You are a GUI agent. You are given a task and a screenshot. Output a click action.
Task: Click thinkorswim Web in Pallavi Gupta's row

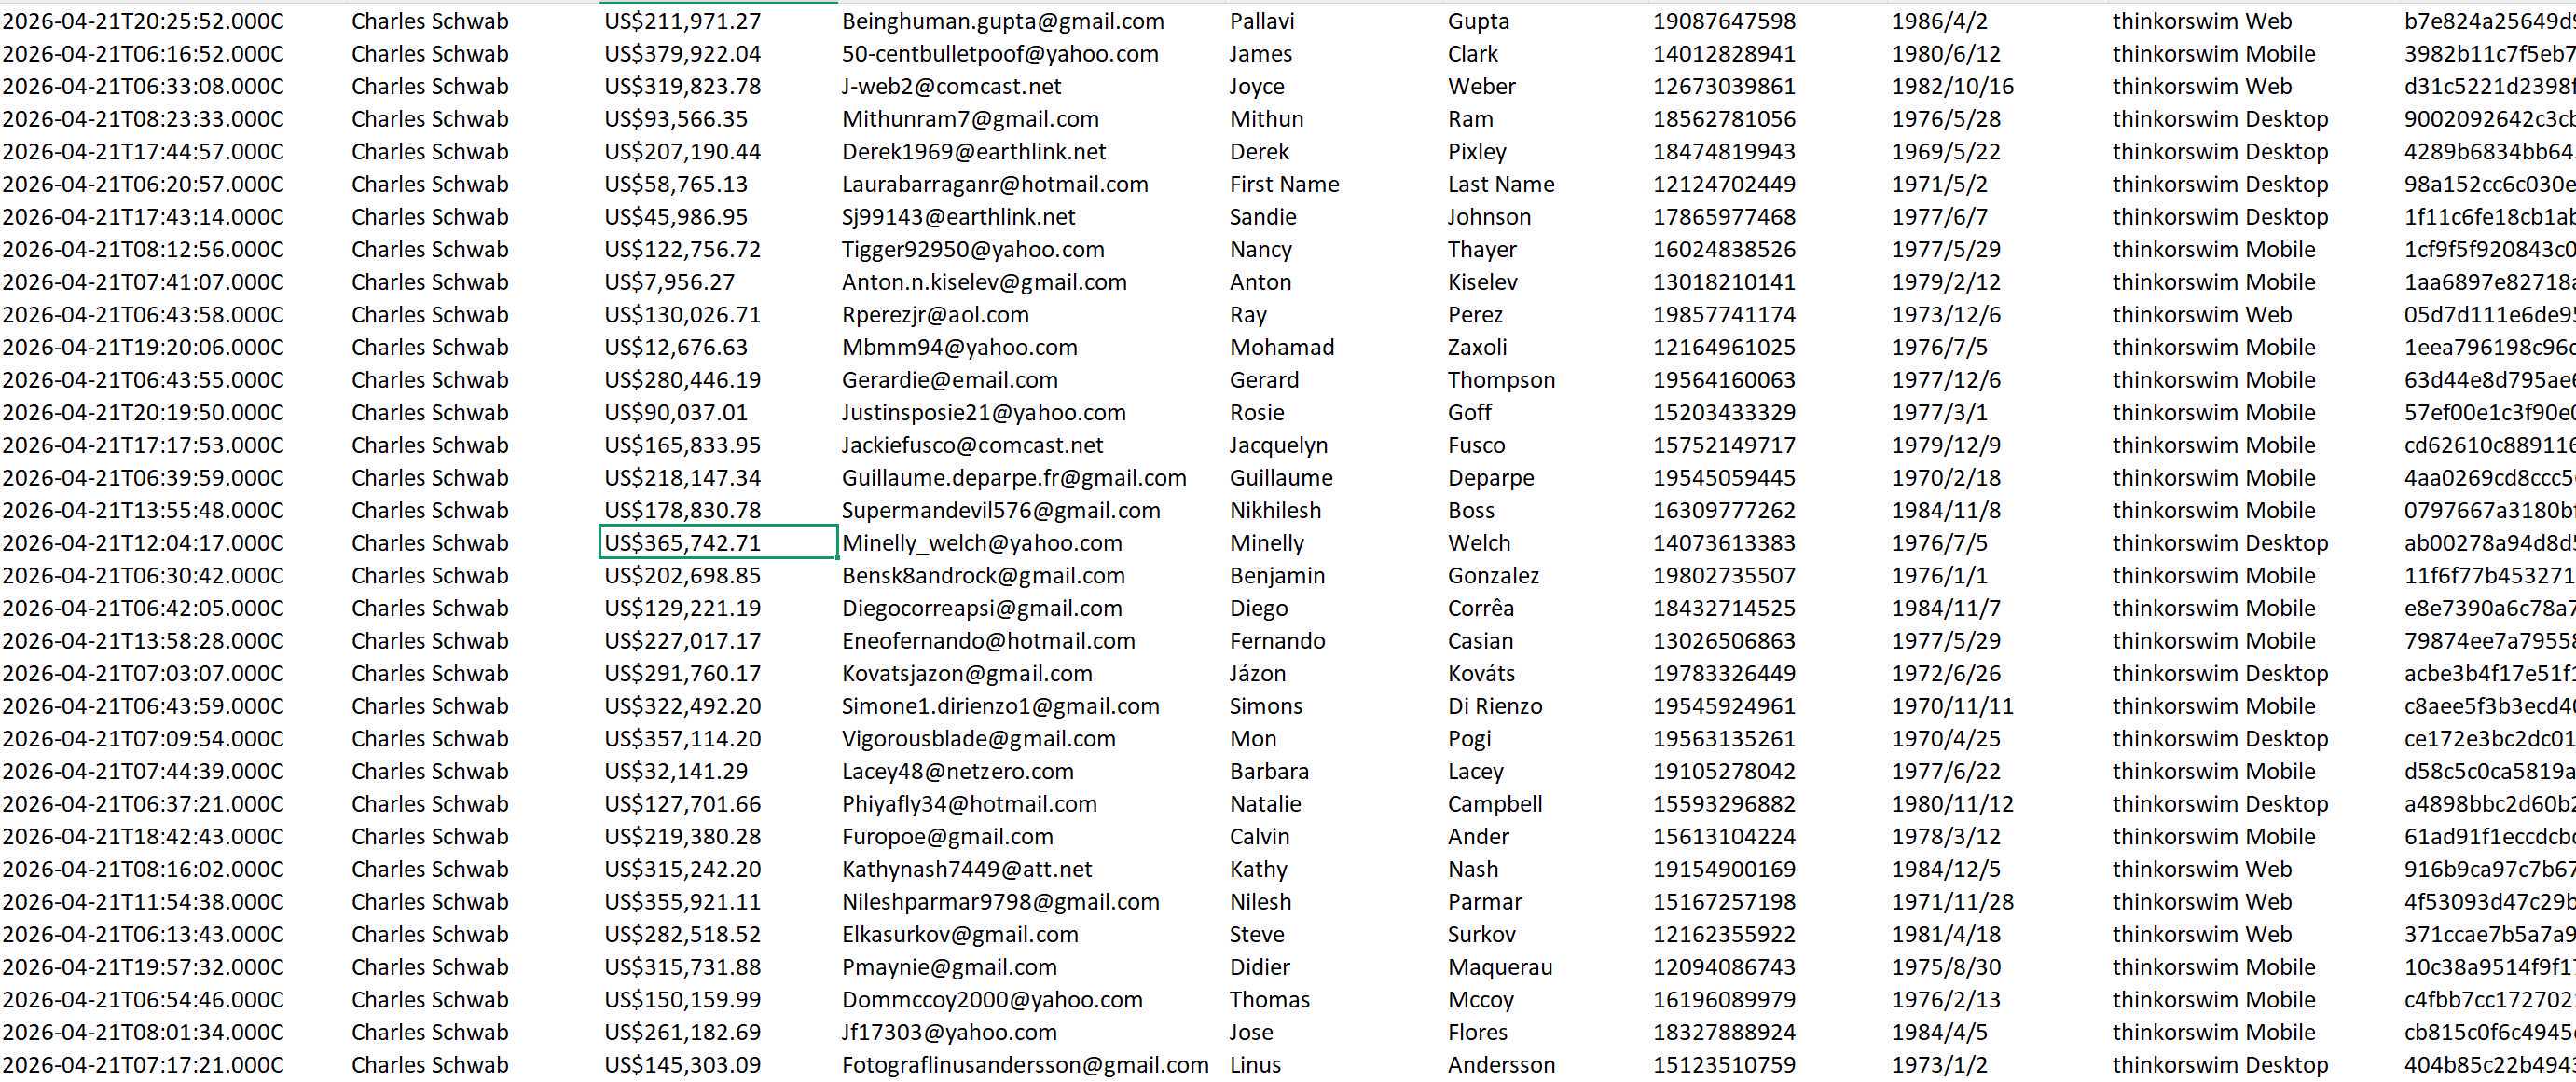tap(2202, 21)
